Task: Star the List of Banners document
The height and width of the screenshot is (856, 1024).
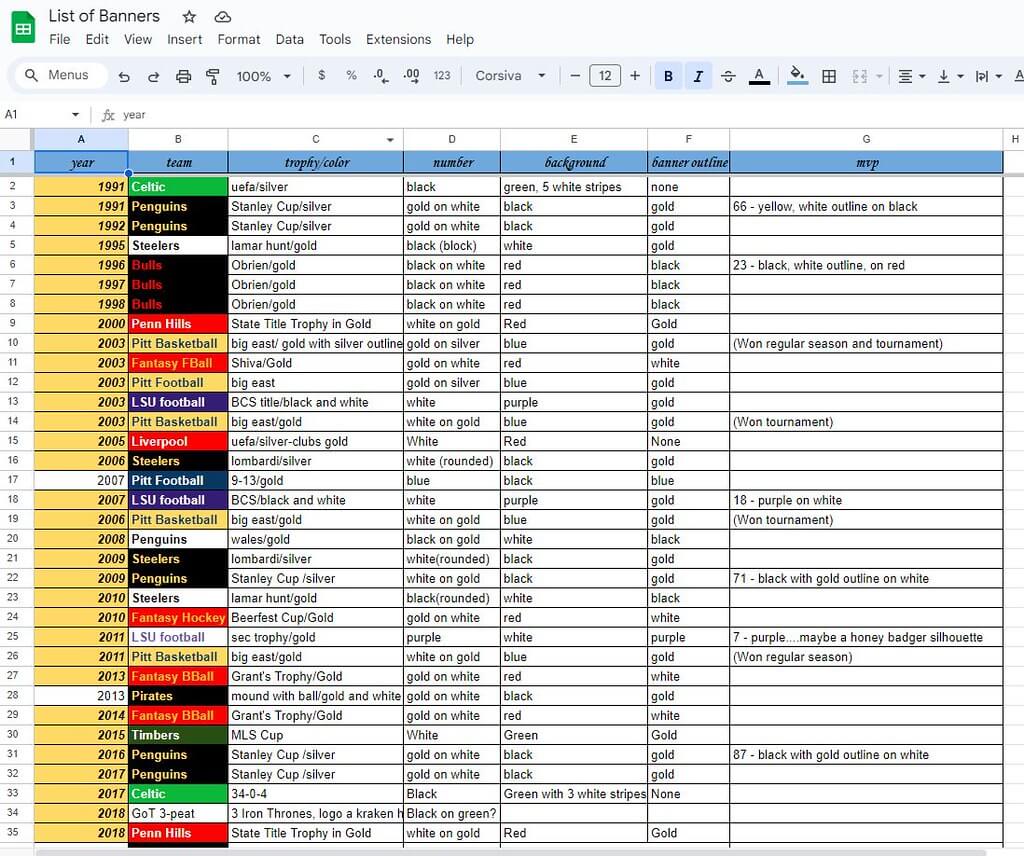Action: 189,16
